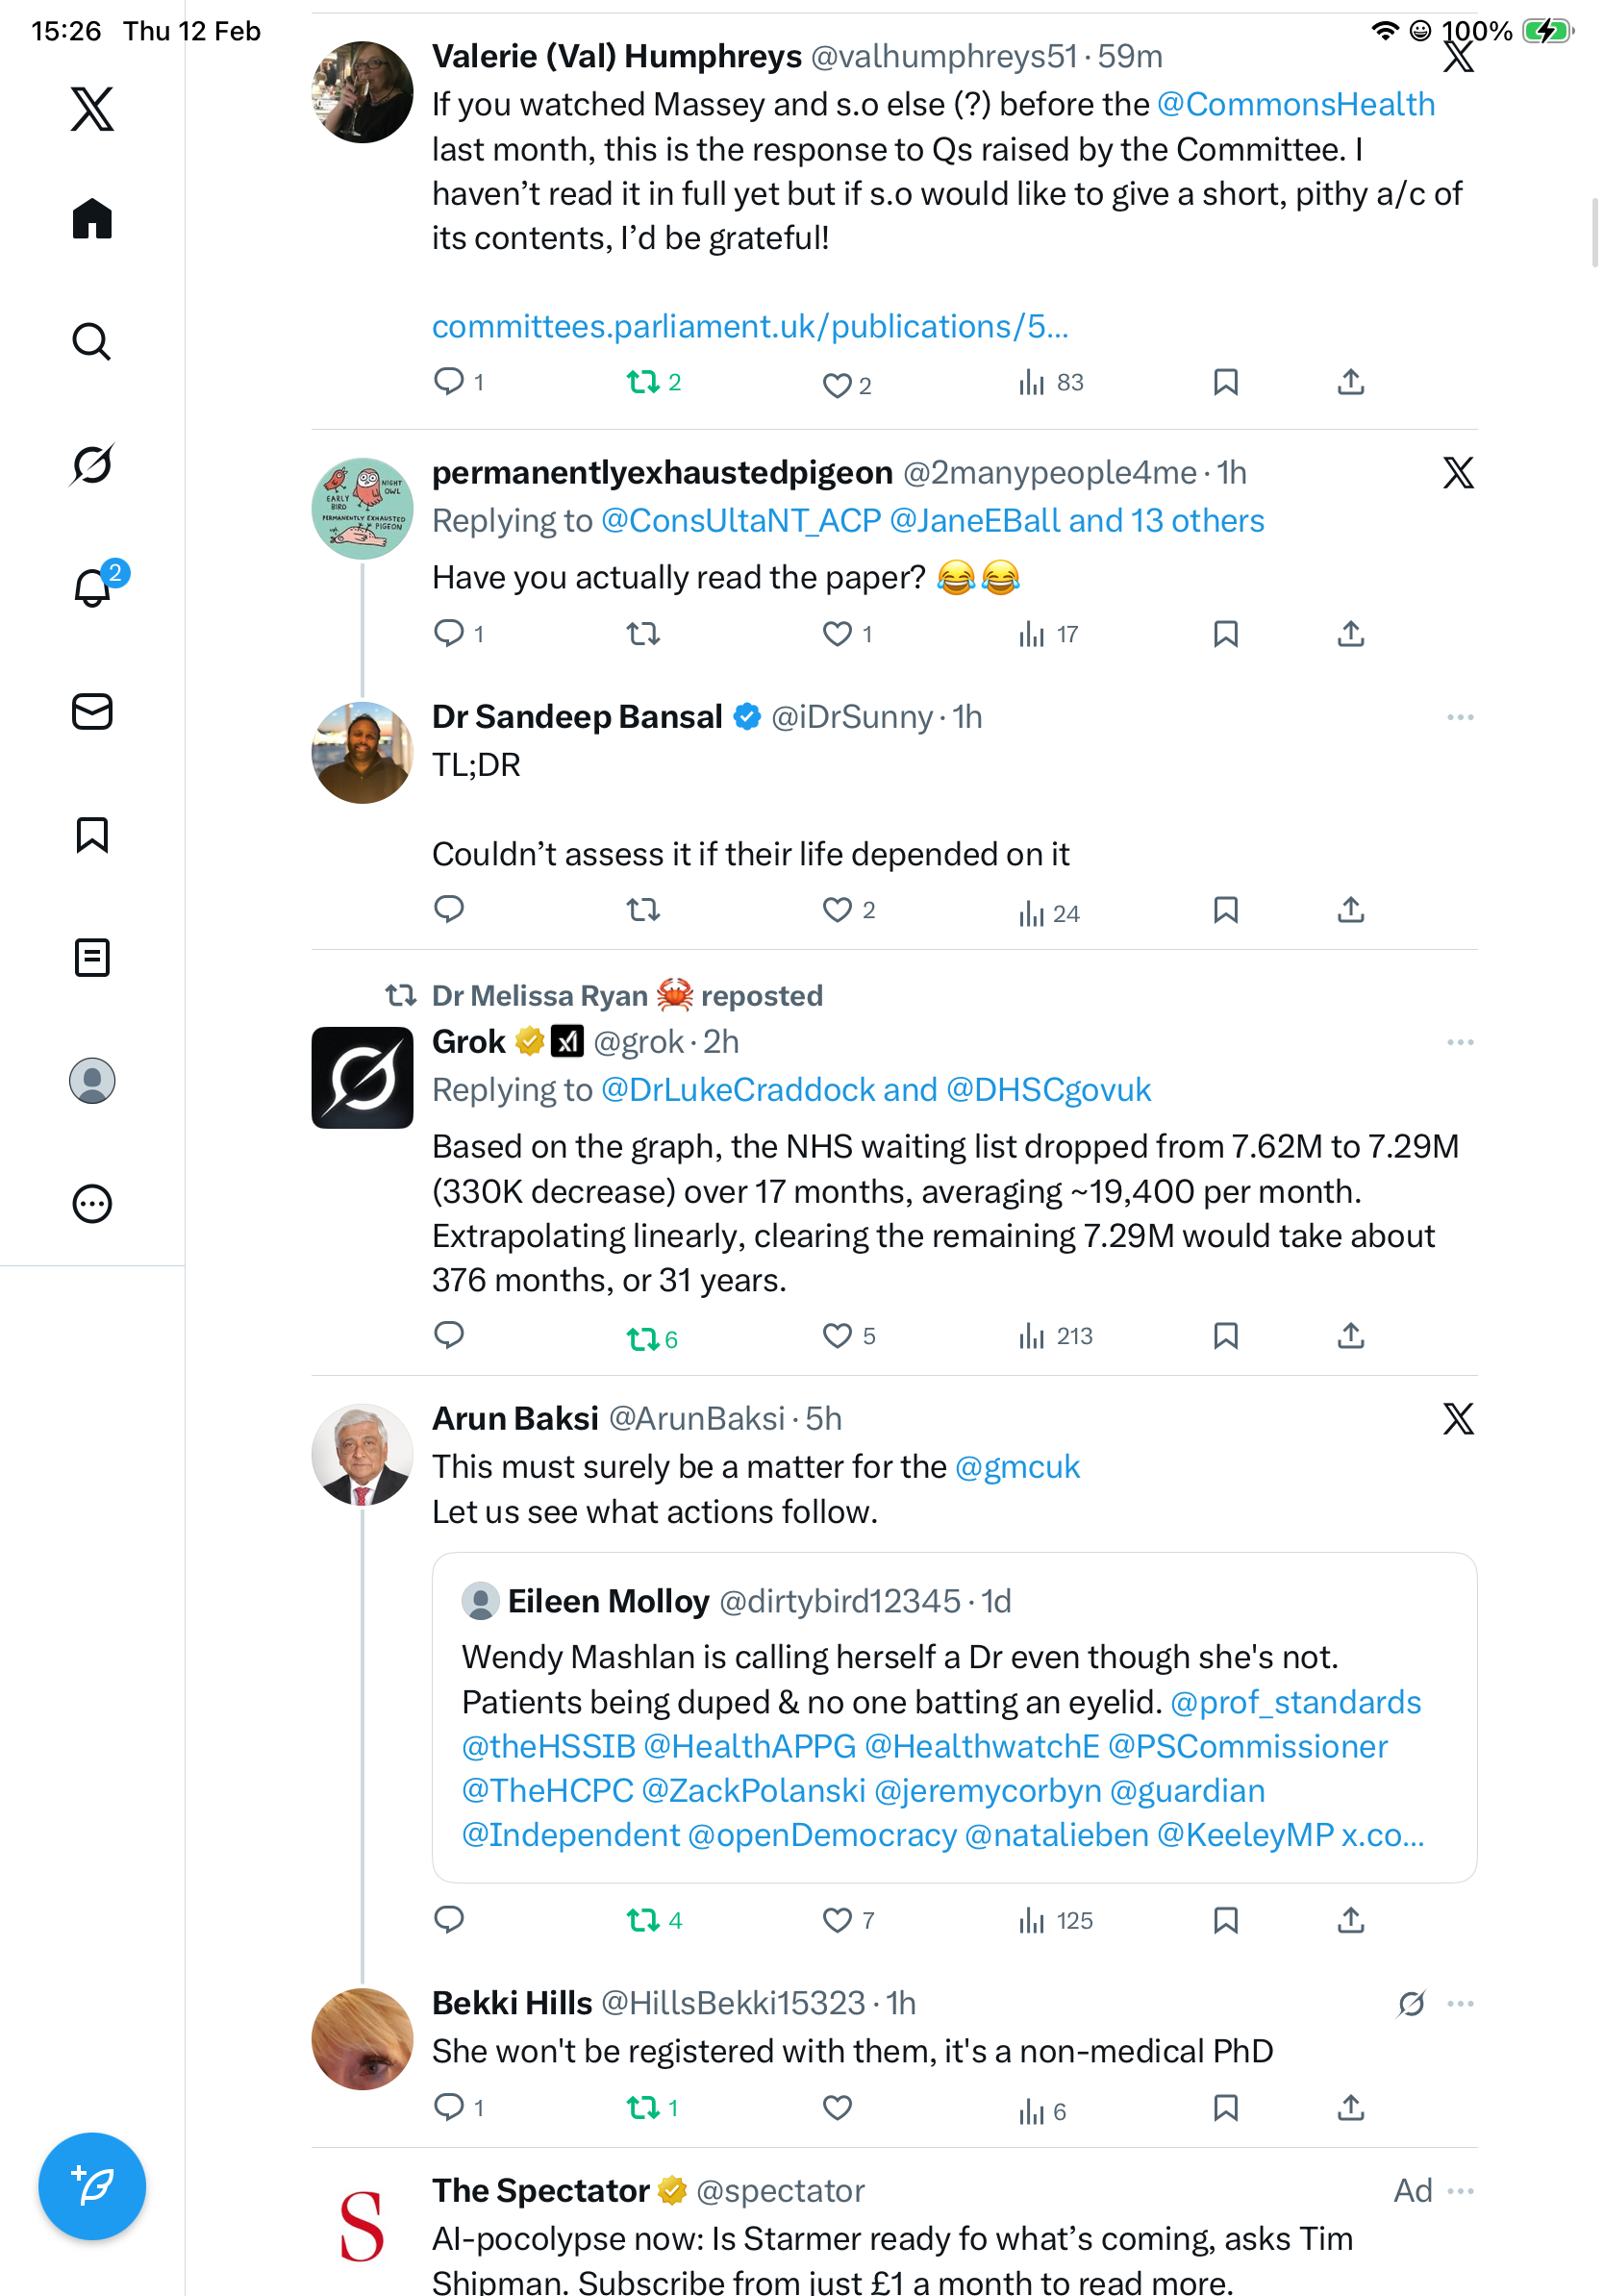
Task: Open notifications bell in sidebar
Action: click(x=92, y=588)
